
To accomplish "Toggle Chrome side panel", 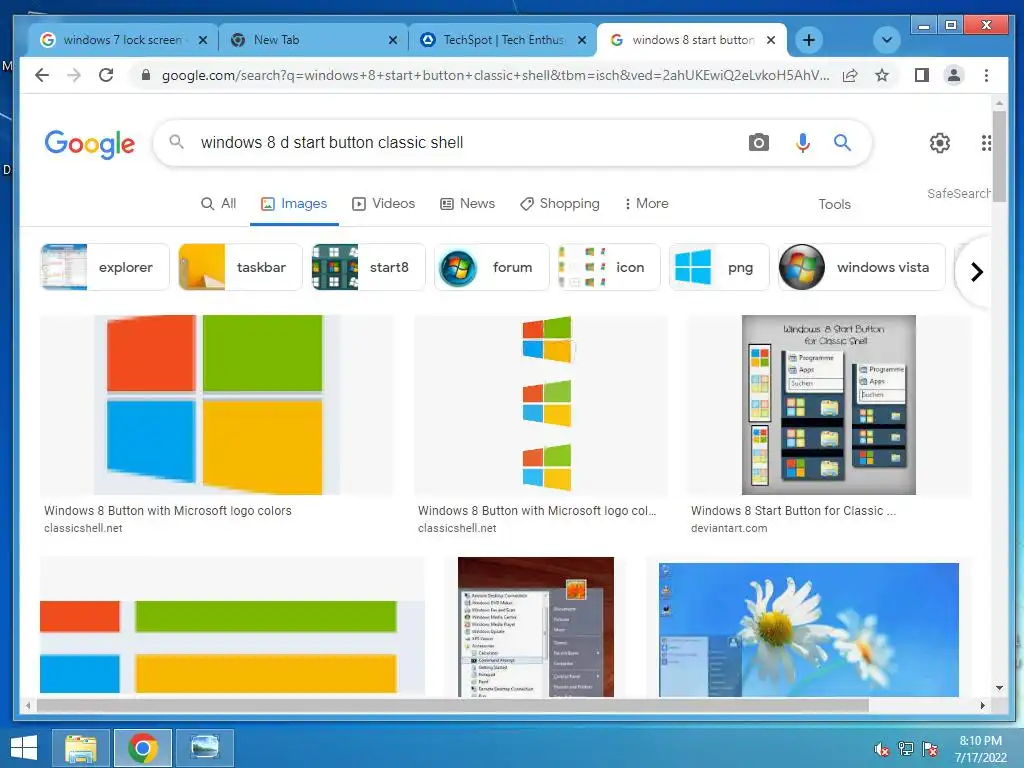I will click(921, 75).
